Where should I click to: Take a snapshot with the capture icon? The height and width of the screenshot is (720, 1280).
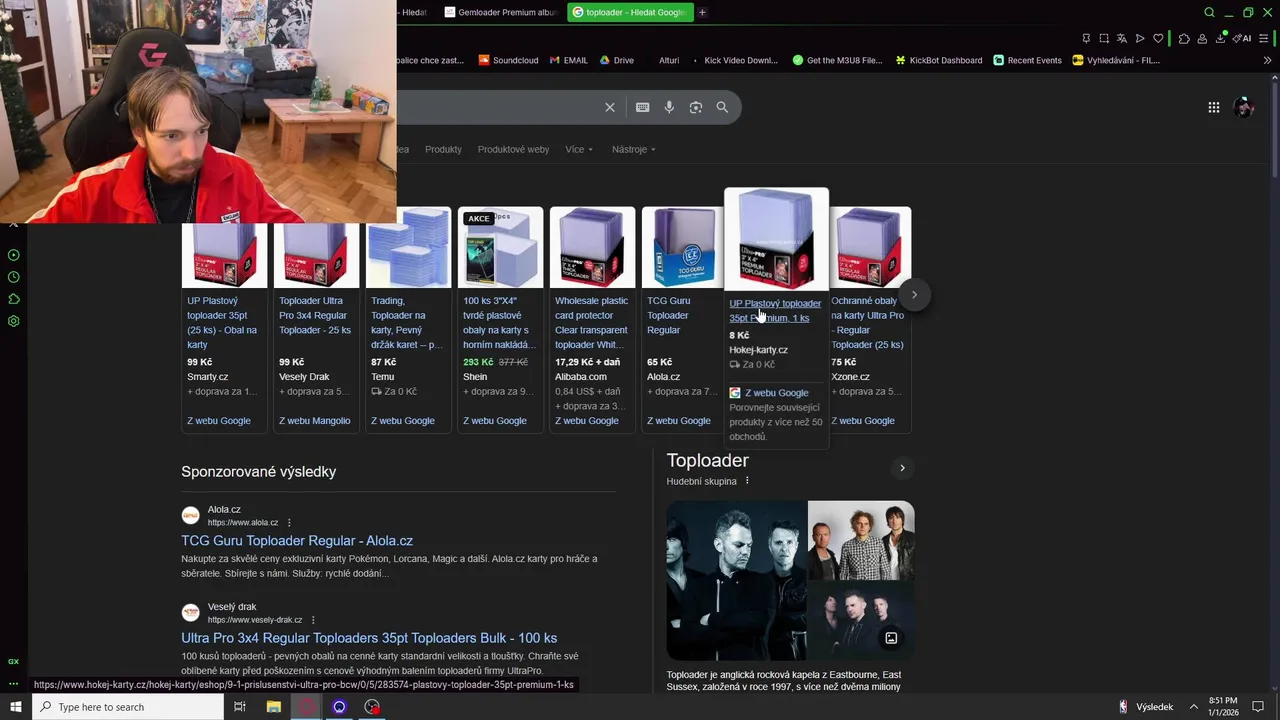click(x=1104, y=38)
